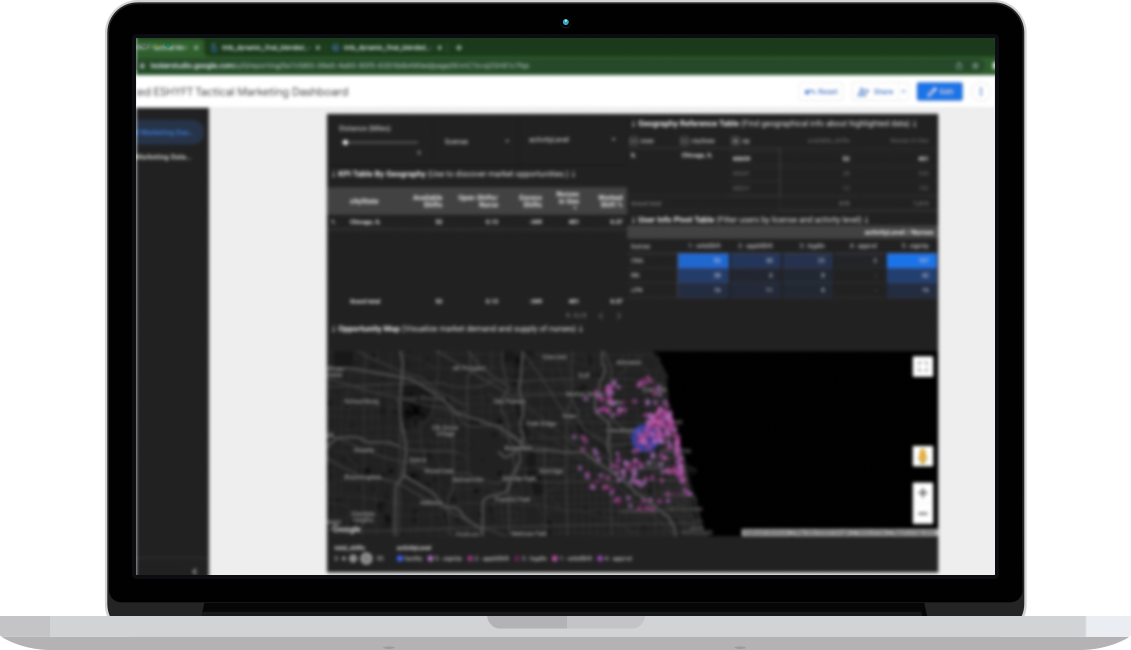Click highlighted CNA first pivot cell
1131x650 pixels.
[x=703, y=260]
